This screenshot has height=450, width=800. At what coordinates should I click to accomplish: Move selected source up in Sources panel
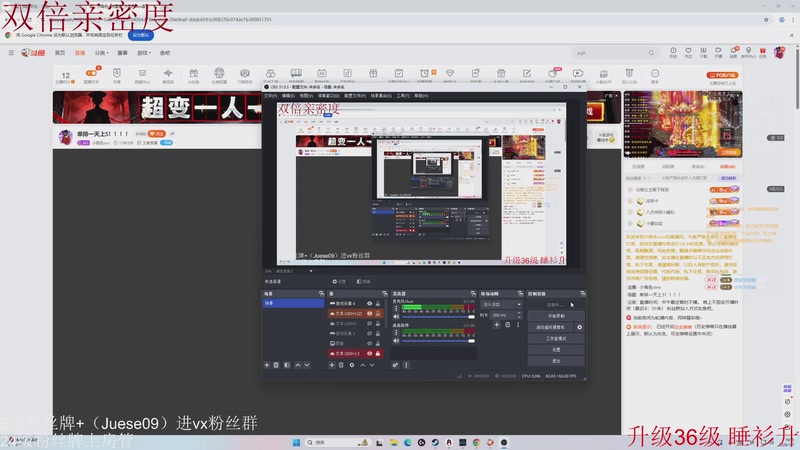pos(363,365)
